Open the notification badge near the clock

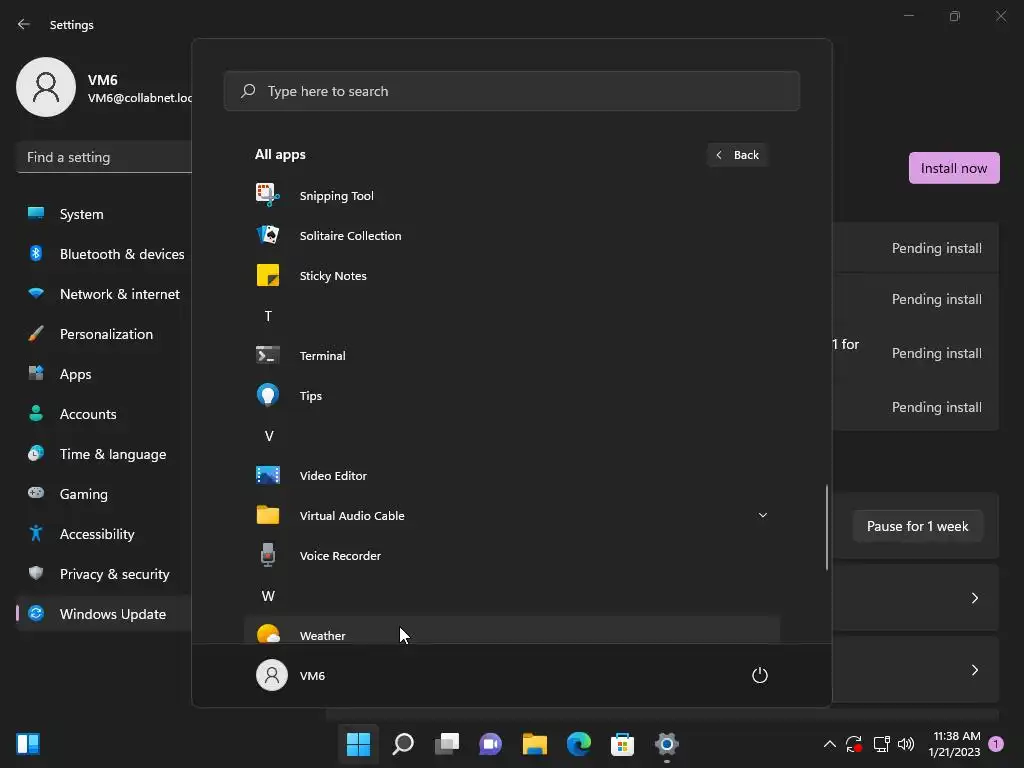(996, 744)
